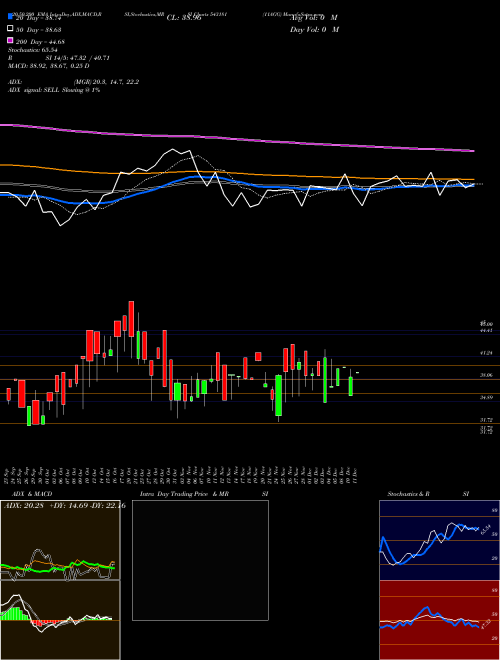
Task: Click the magenta 200 Day EMA legend swatch
Action: (x=11, y=41)
